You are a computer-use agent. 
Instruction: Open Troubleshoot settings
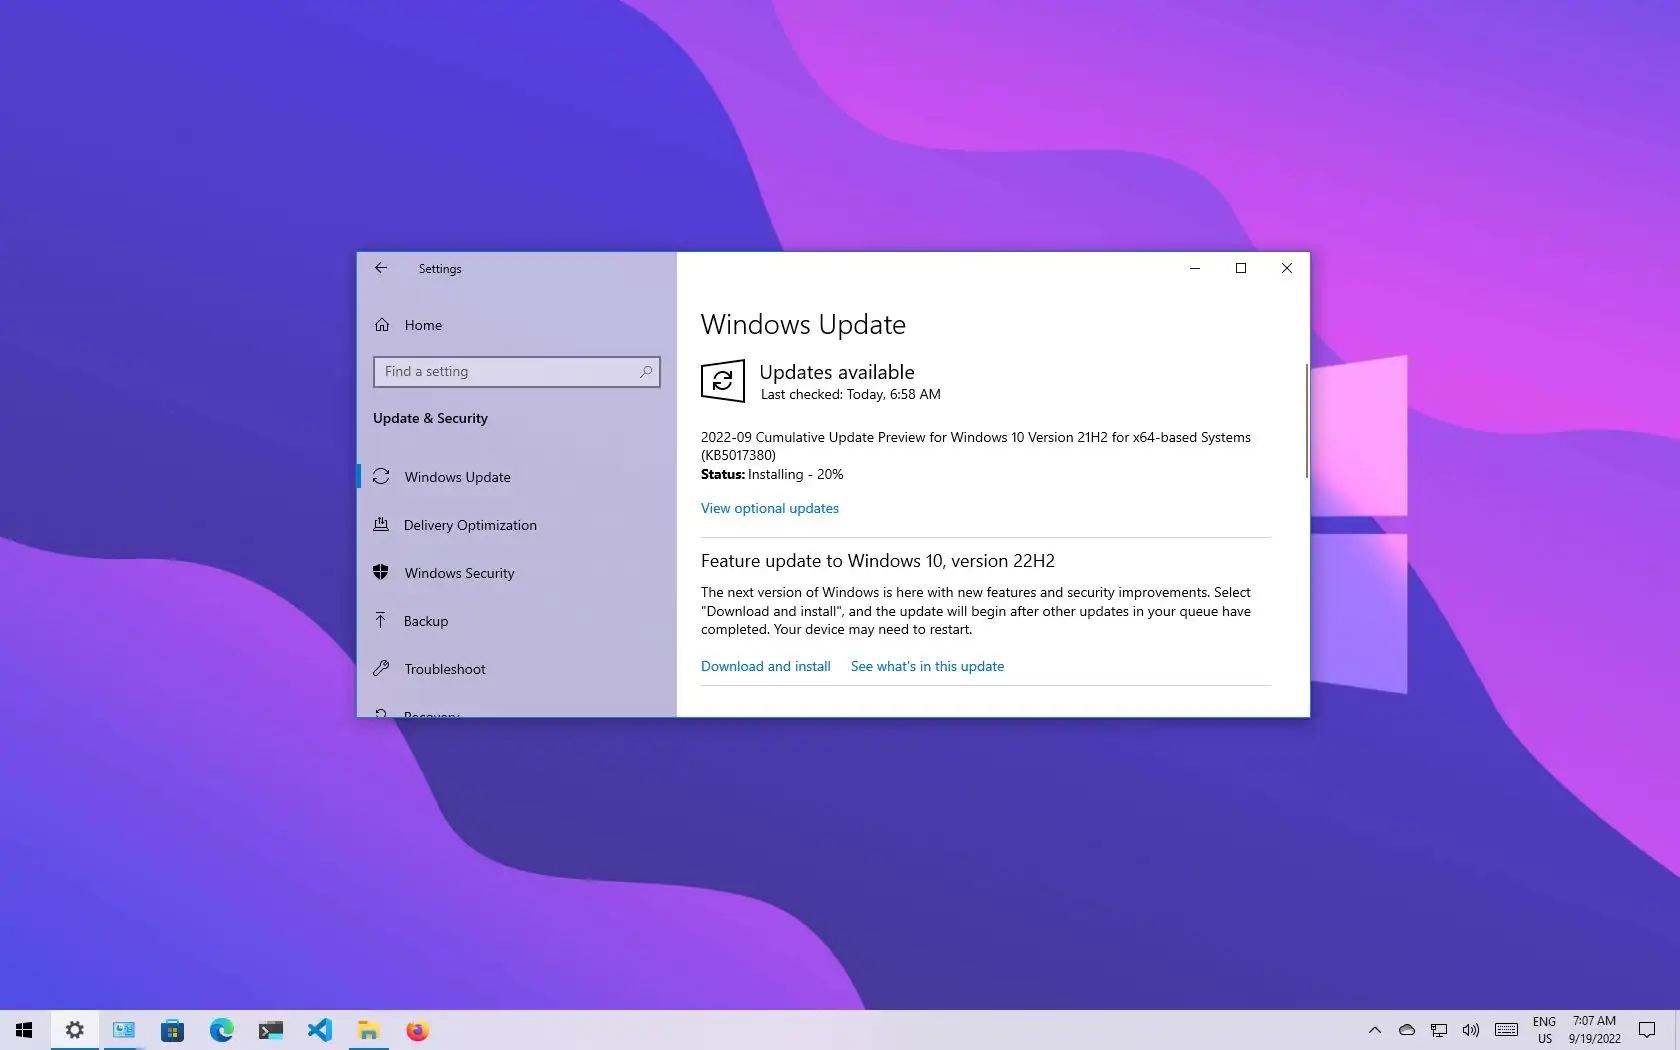point(517,669)
